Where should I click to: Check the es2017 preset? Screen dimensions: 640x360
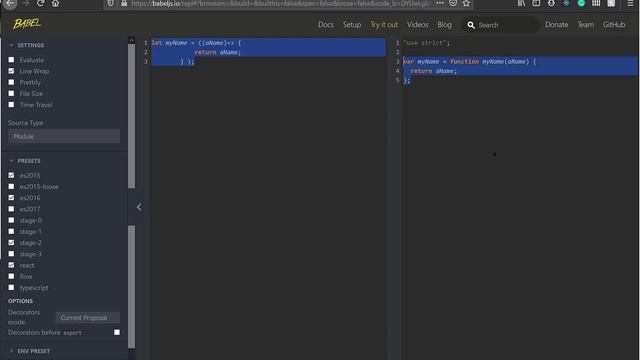[x=11, y=209]
